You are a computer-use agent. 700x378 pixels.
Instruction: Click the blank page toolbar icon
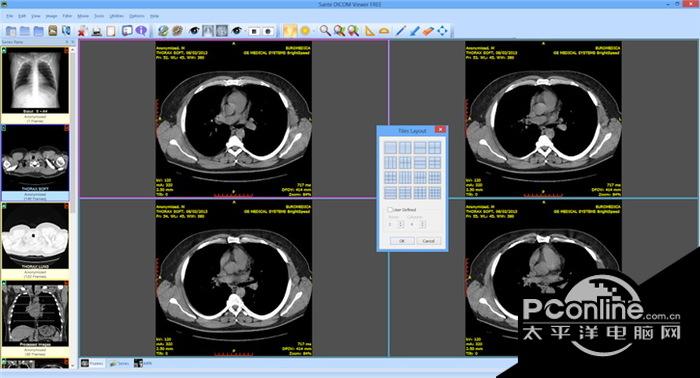coord(110,31)
